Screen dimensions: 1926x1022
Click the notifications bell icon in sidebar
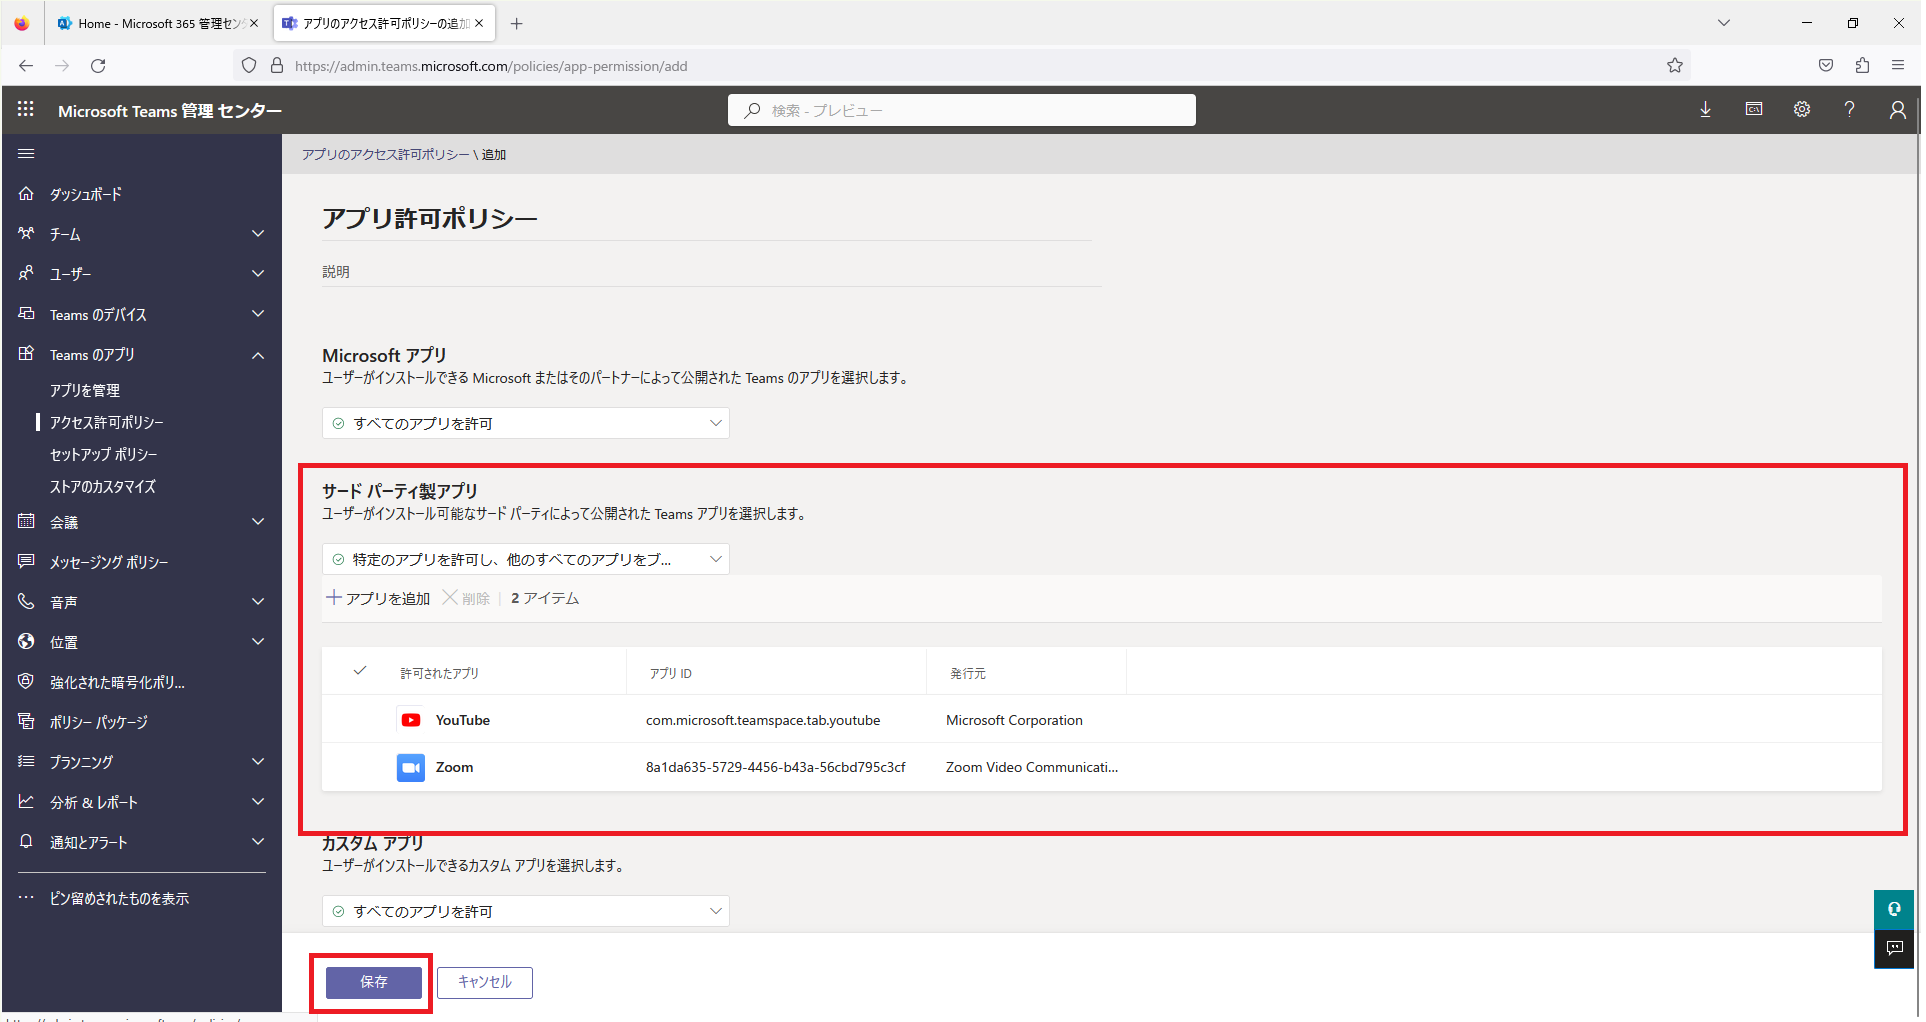tap(26, 842)
